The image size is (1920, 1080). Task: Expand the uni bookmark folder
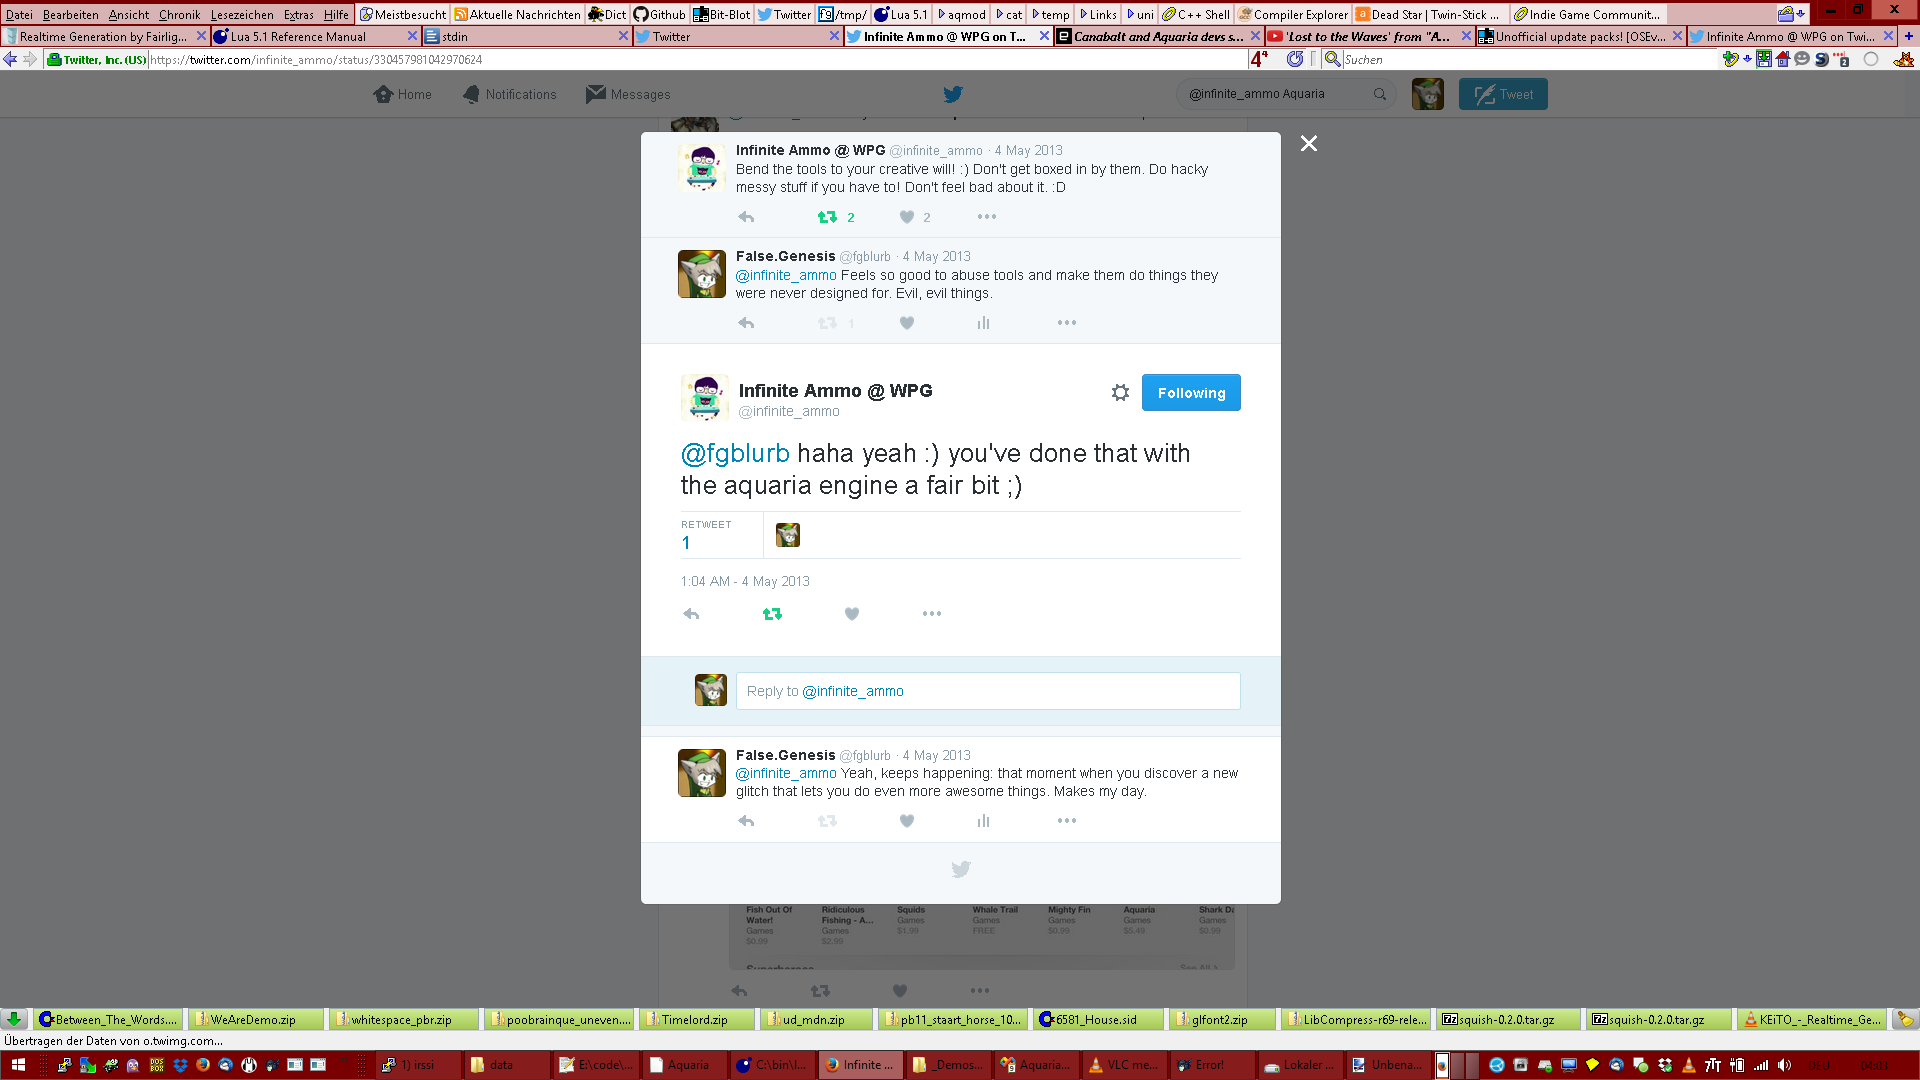tap(1140, 14)
